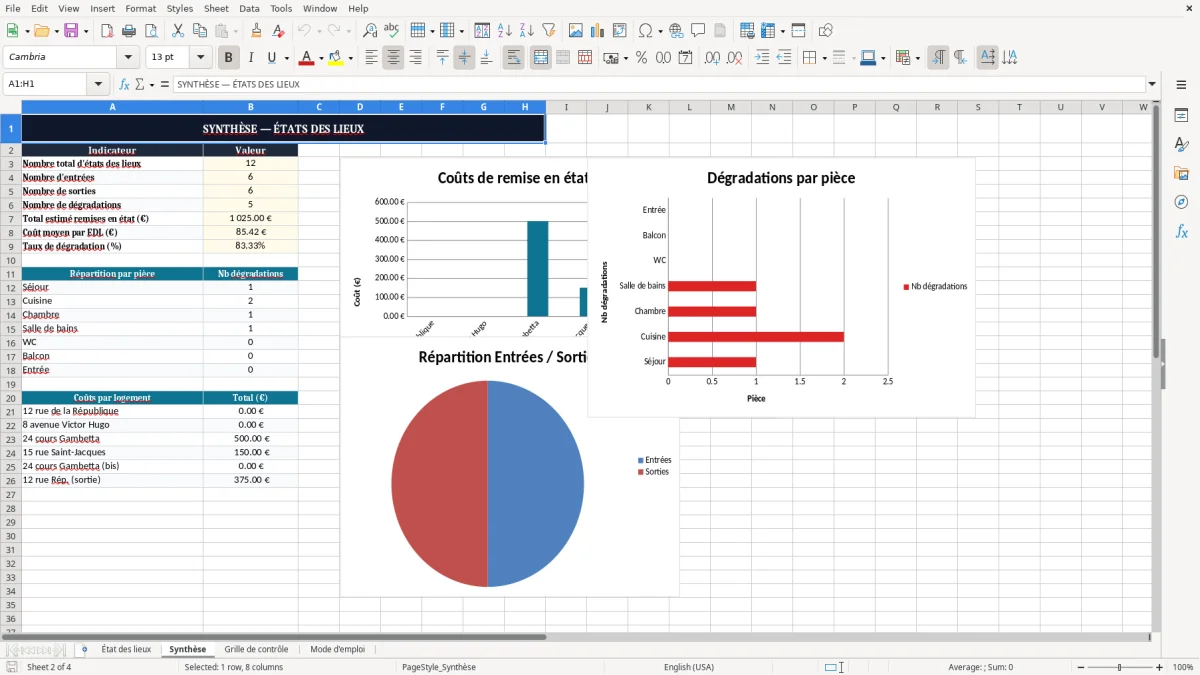Open Draw Functions shapes
The width and height of the screenshot is (1200, 675).
tap(826, 31)
